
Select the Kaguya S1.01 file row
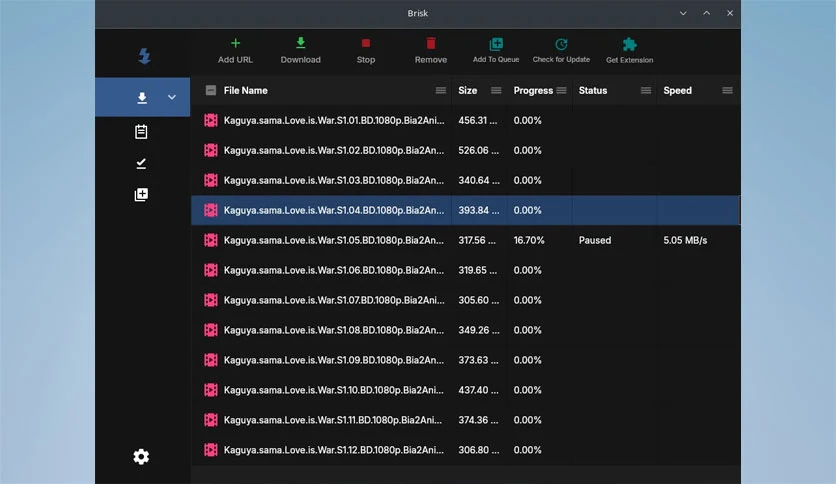[x=465, y=120]
